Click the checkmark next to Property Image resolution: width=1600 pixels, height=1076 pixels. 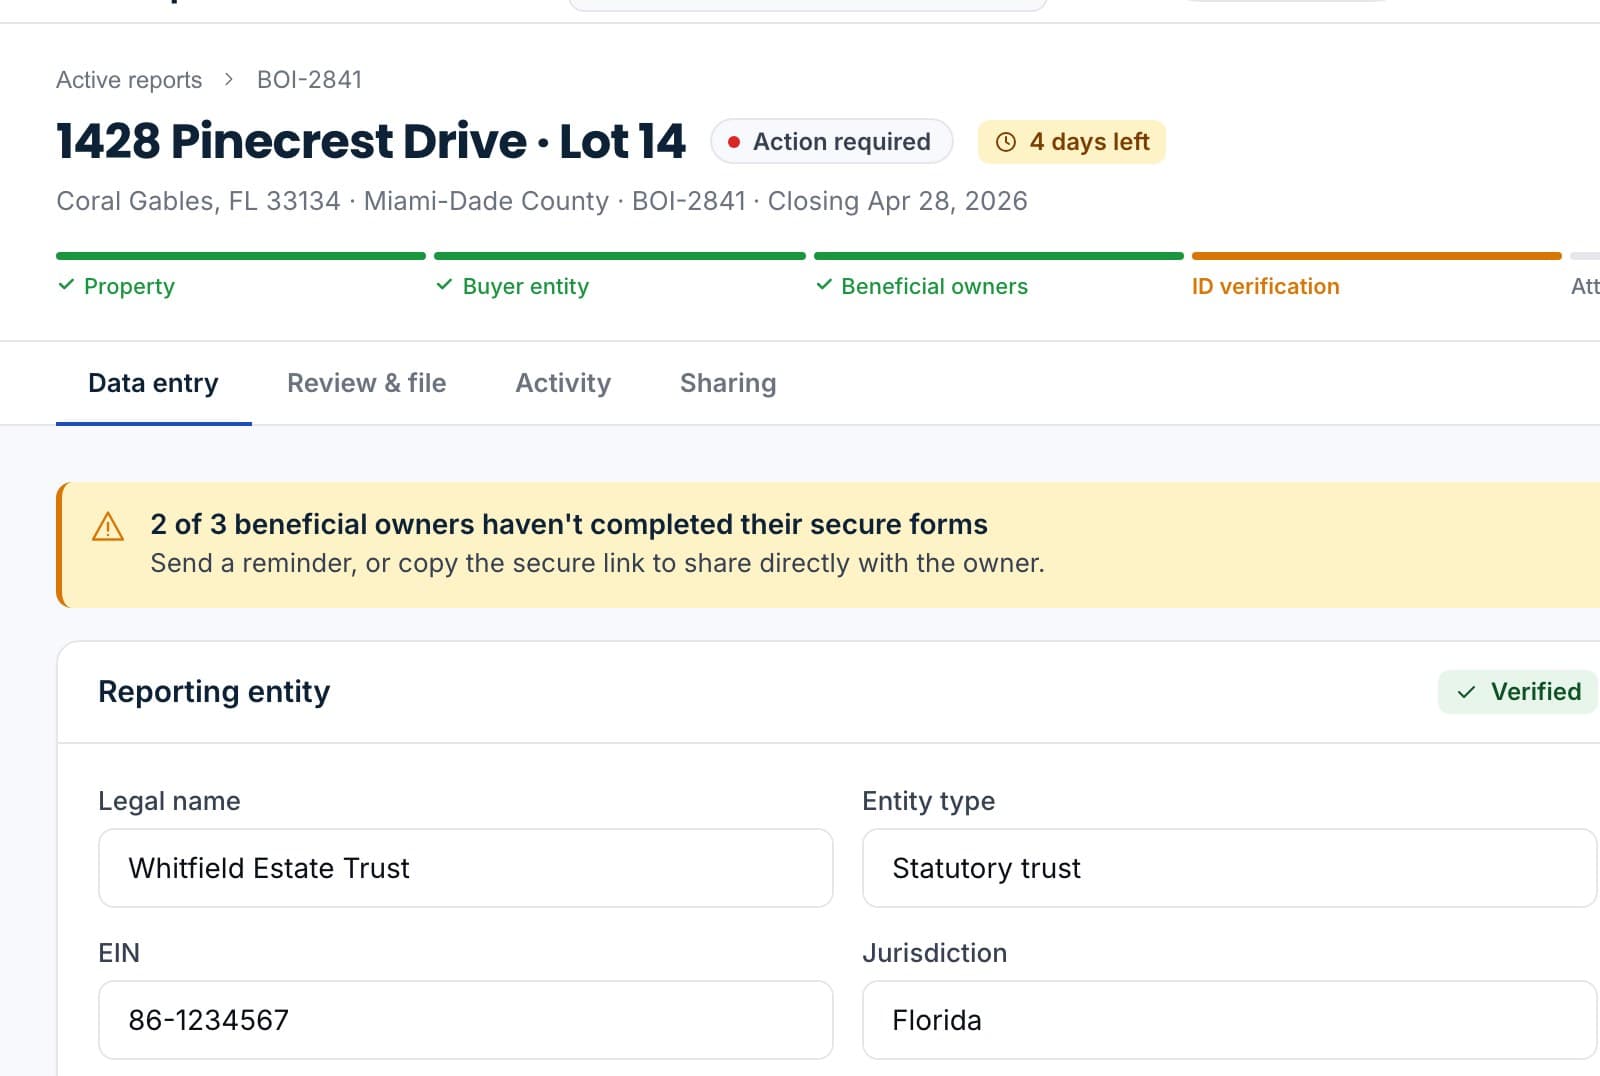point(66,285)
